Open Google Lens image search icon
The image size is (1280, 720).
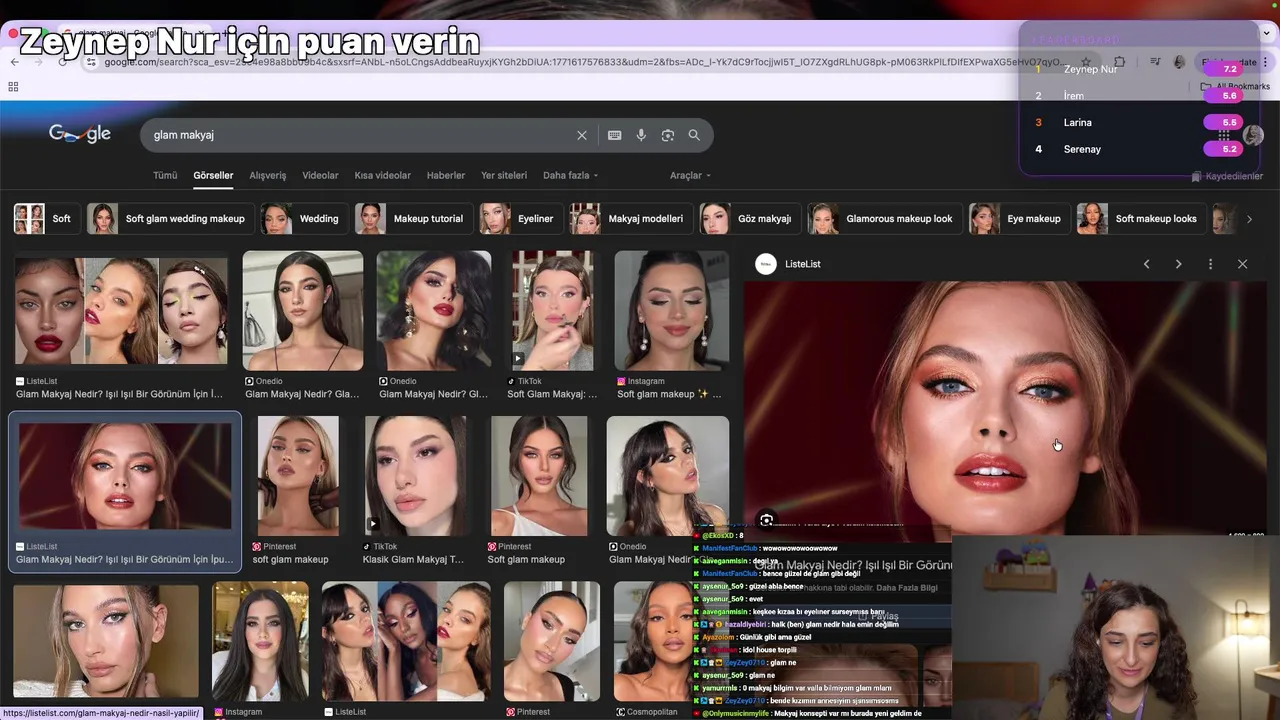[x=668, y=135]
